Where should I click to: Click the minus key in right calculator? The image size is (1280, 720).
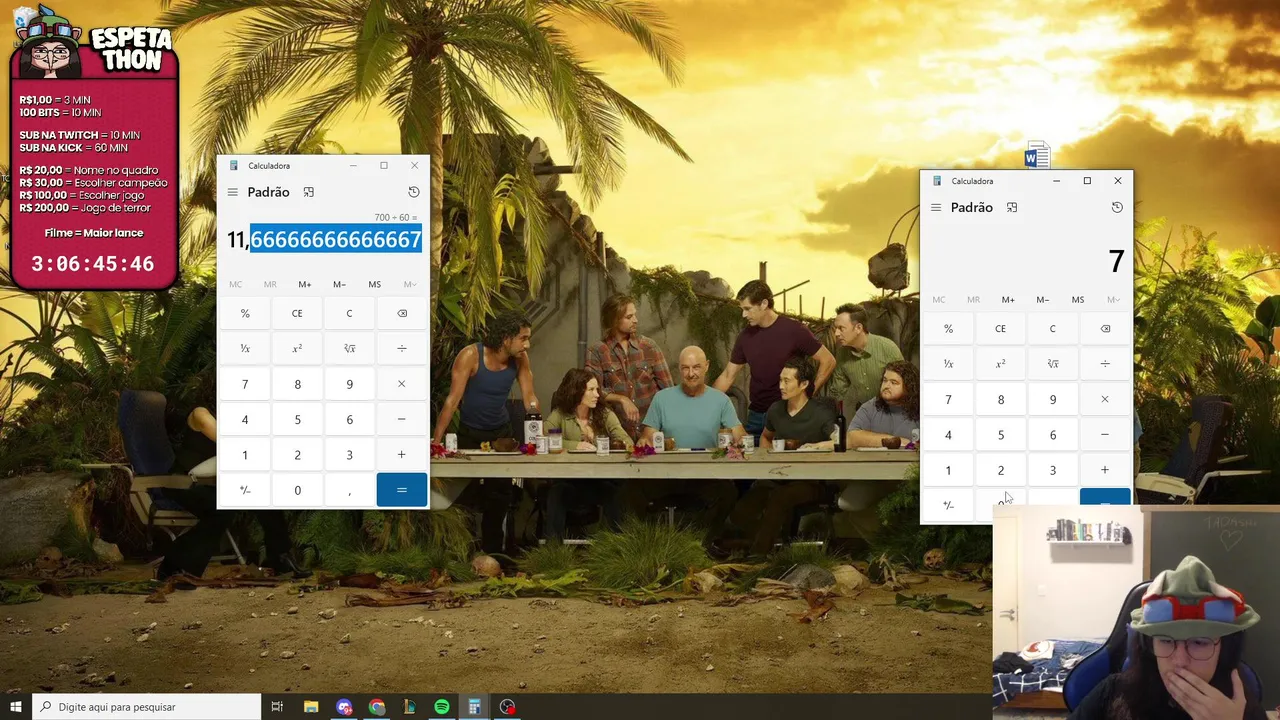tap(1105, 435)
